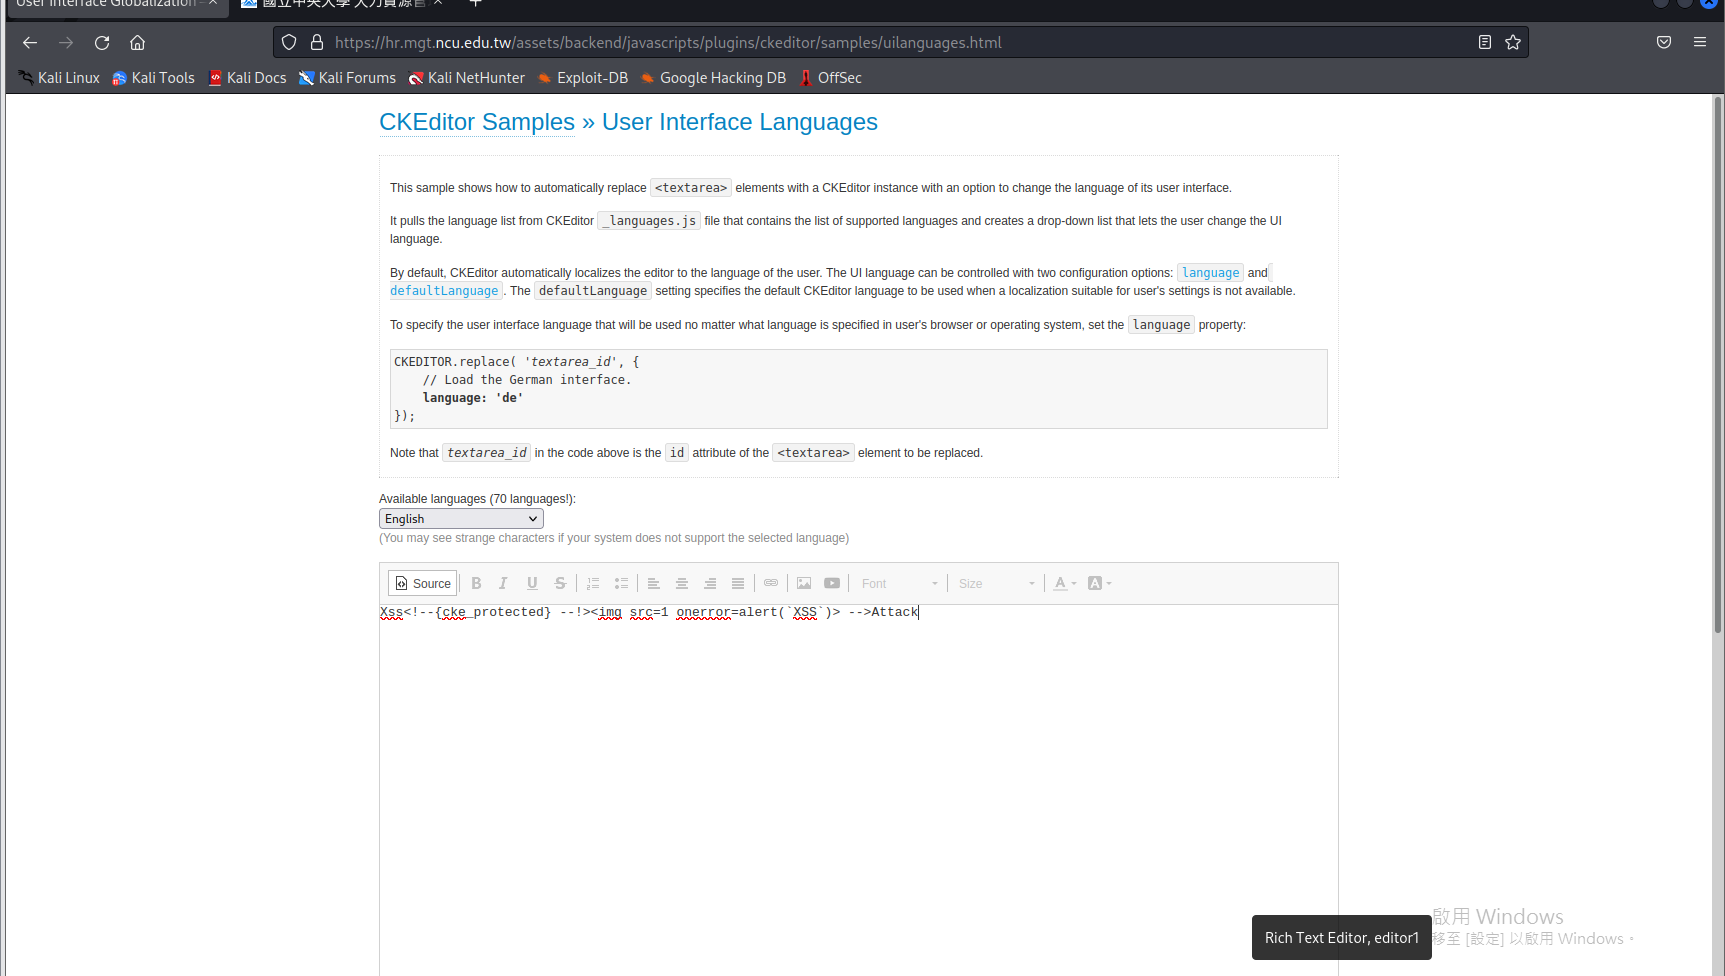Click the insert image icon
The width and height of the screenshot is (1725, 976).
point(804,583)
